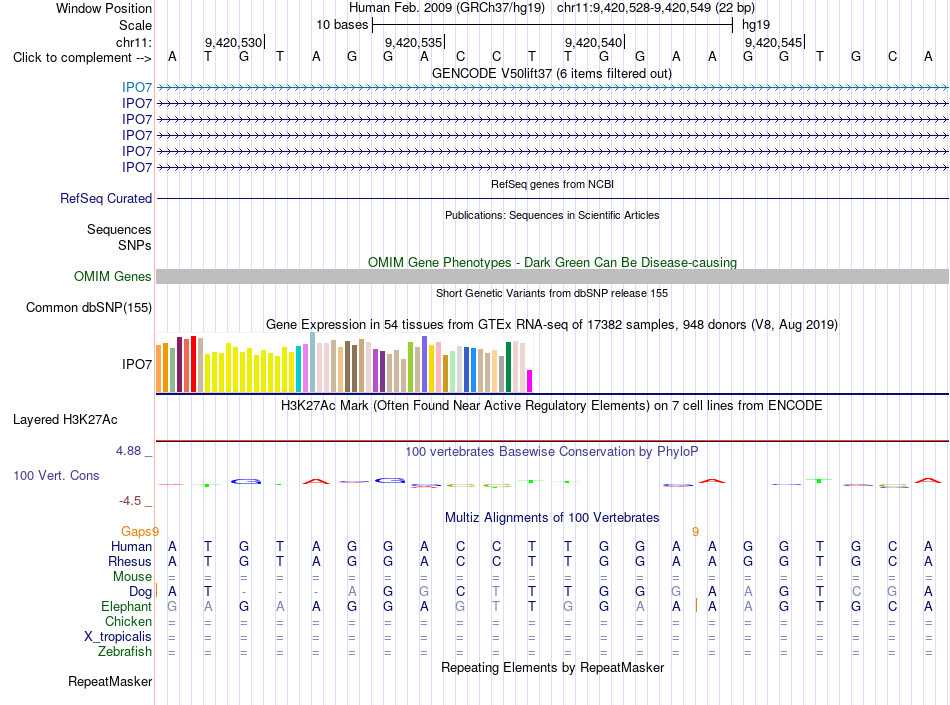Click the 'hg19' label beside the scale bar

click(x=756, y=25)
